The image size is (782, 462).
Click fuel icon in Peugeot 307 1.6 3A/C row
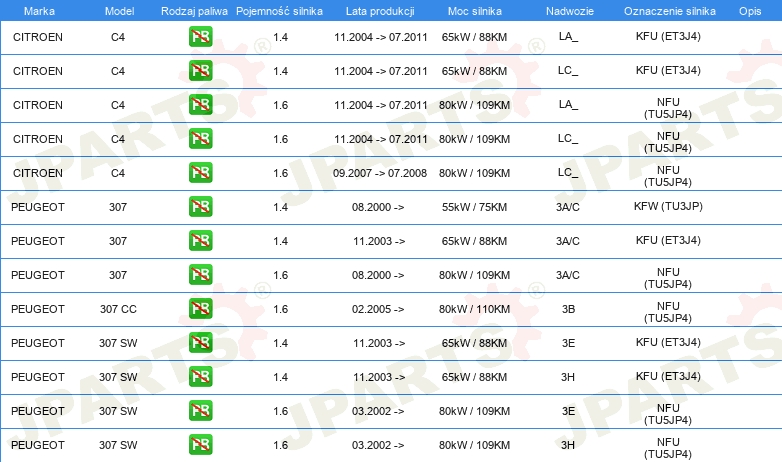[200, 274]
